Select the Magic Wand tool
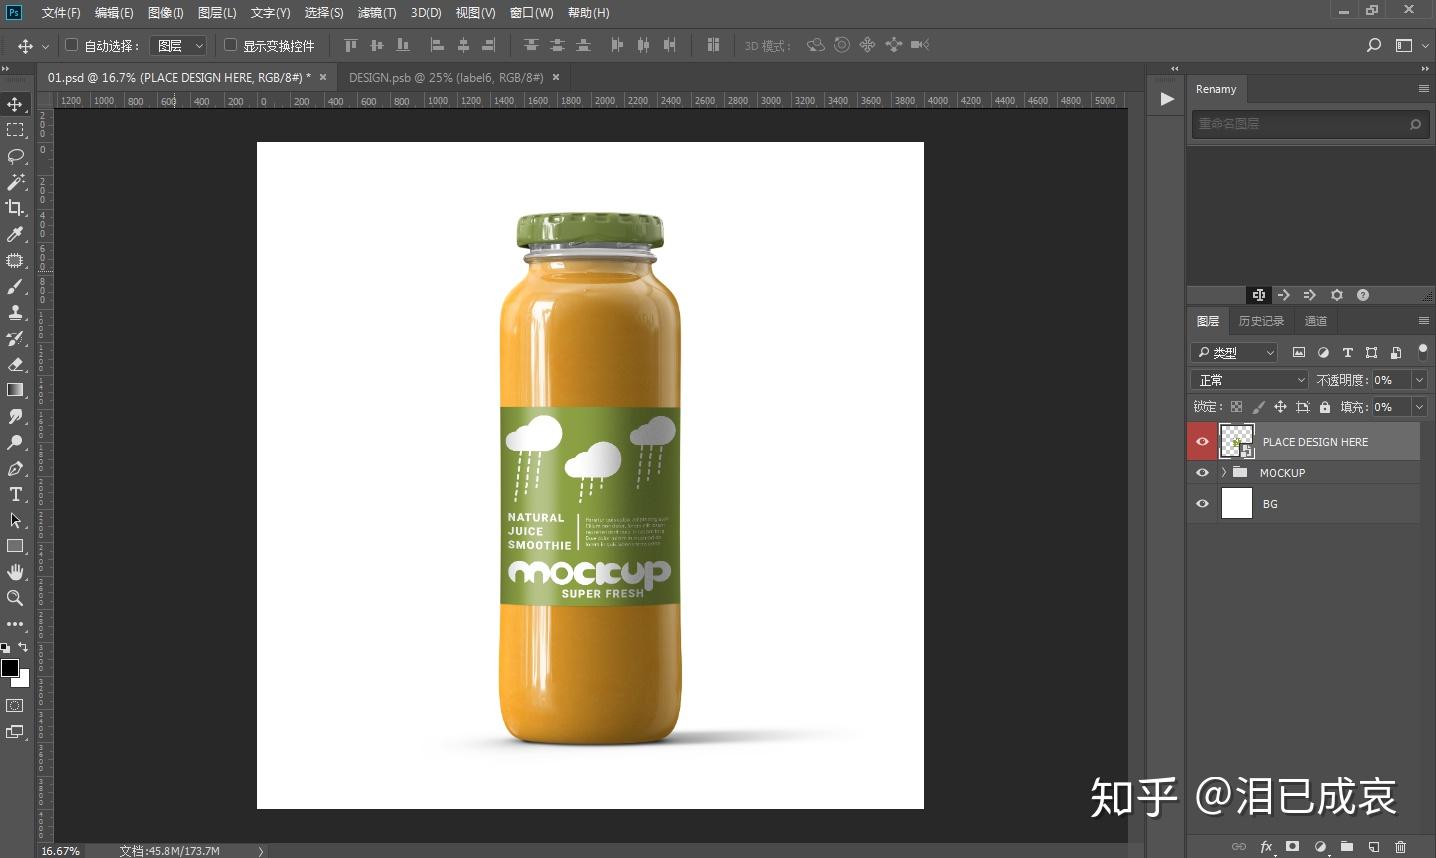 [15, 182]
